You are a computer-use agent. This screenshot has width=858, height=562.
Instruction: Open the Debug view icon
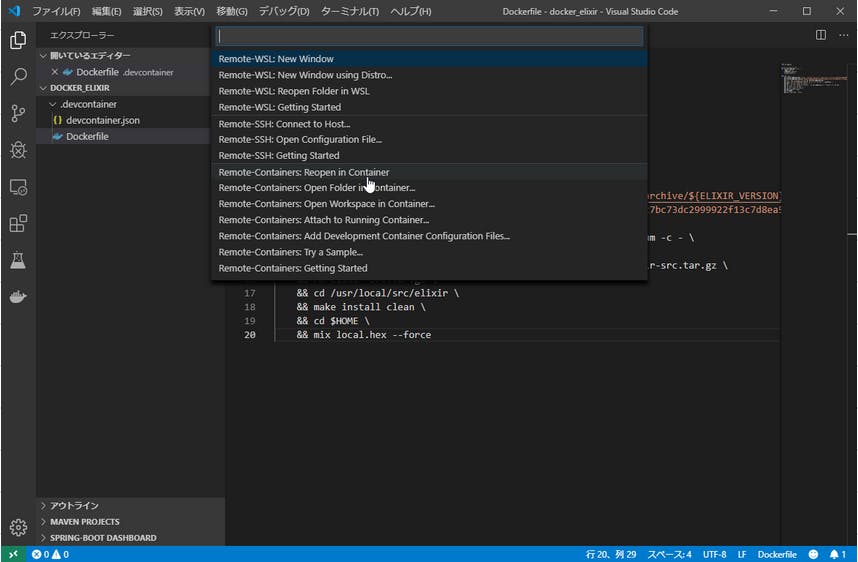click(18, 150)
